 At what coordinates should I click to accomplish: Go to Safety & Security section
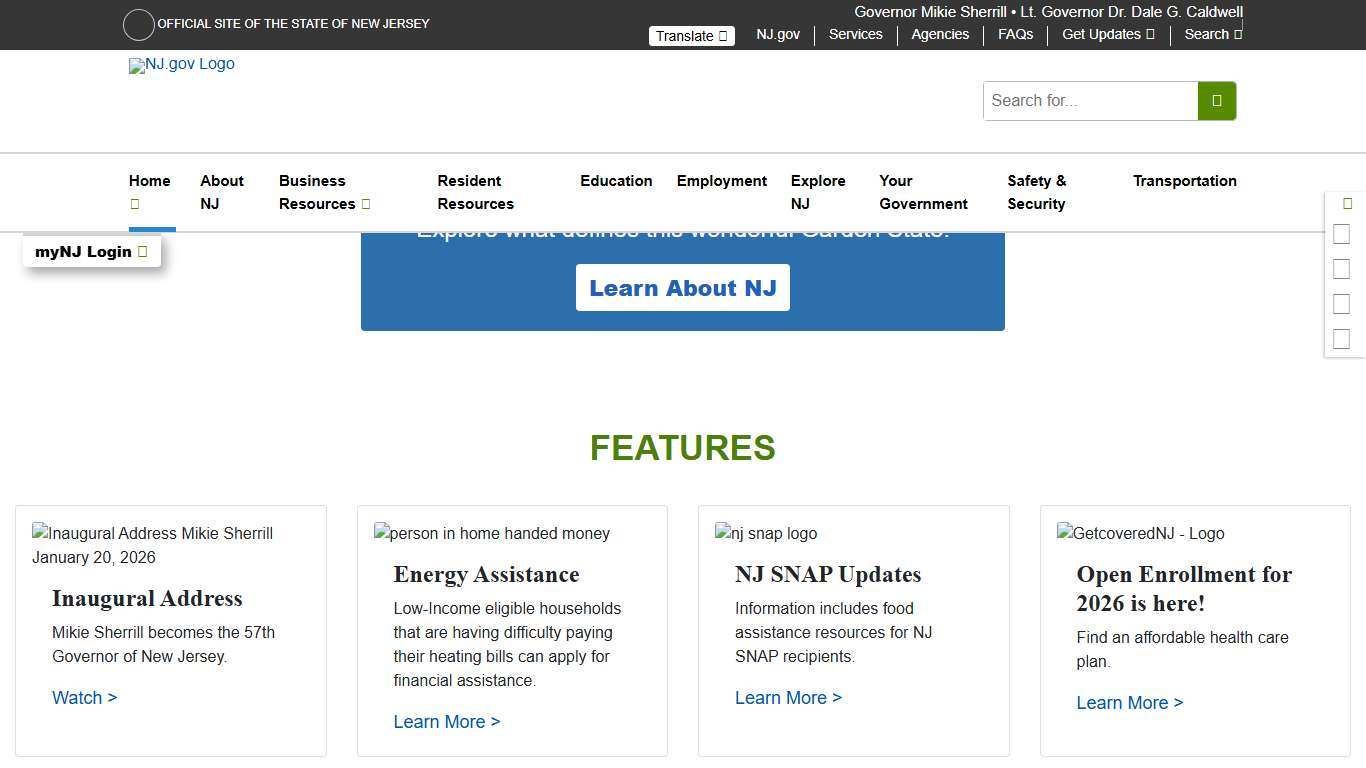(1036, 192)
